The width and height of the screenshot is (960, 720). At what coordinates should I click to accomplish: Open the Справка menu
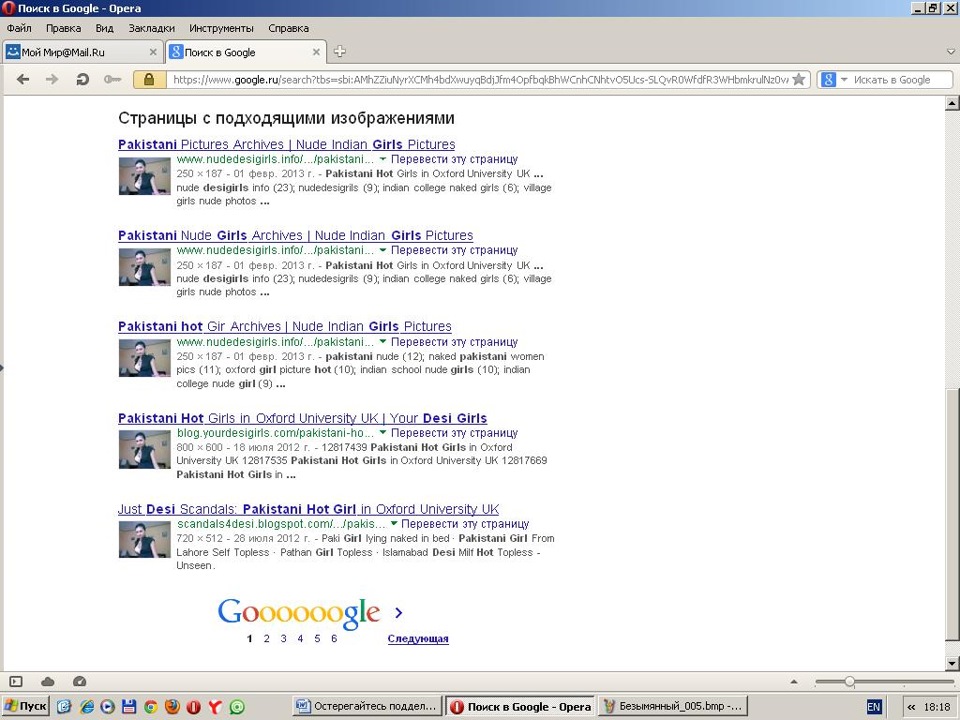coord(288,28)
